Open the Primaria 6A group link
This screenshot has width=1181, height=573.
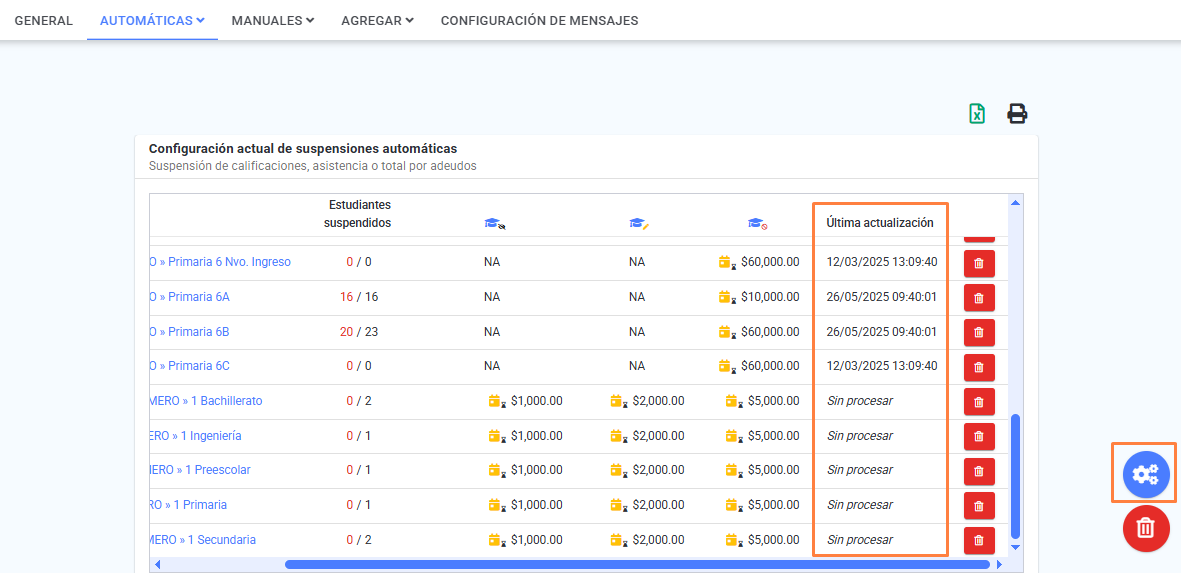190,297
